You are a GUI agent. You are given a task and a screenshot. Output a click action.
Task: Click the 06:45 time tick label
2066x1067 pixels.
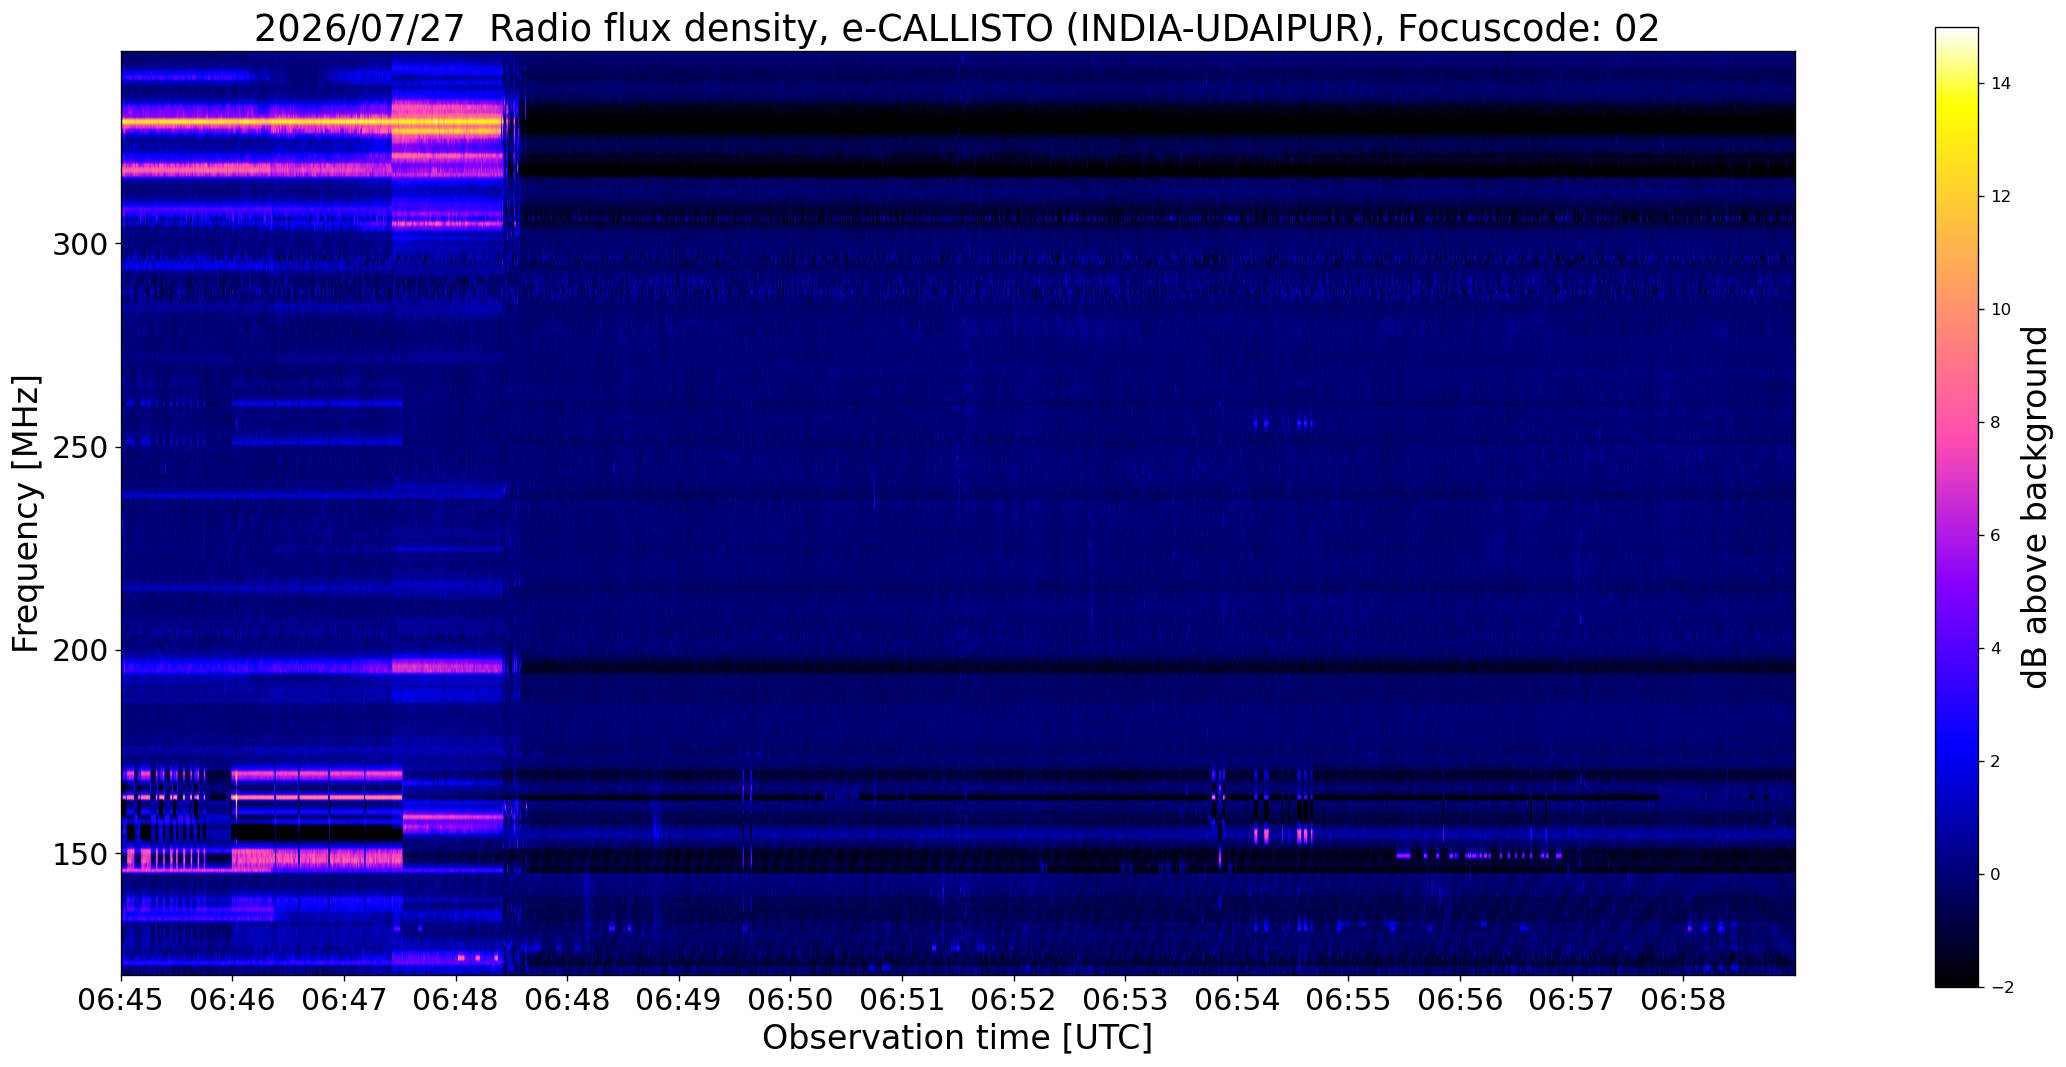[121, 1000]
